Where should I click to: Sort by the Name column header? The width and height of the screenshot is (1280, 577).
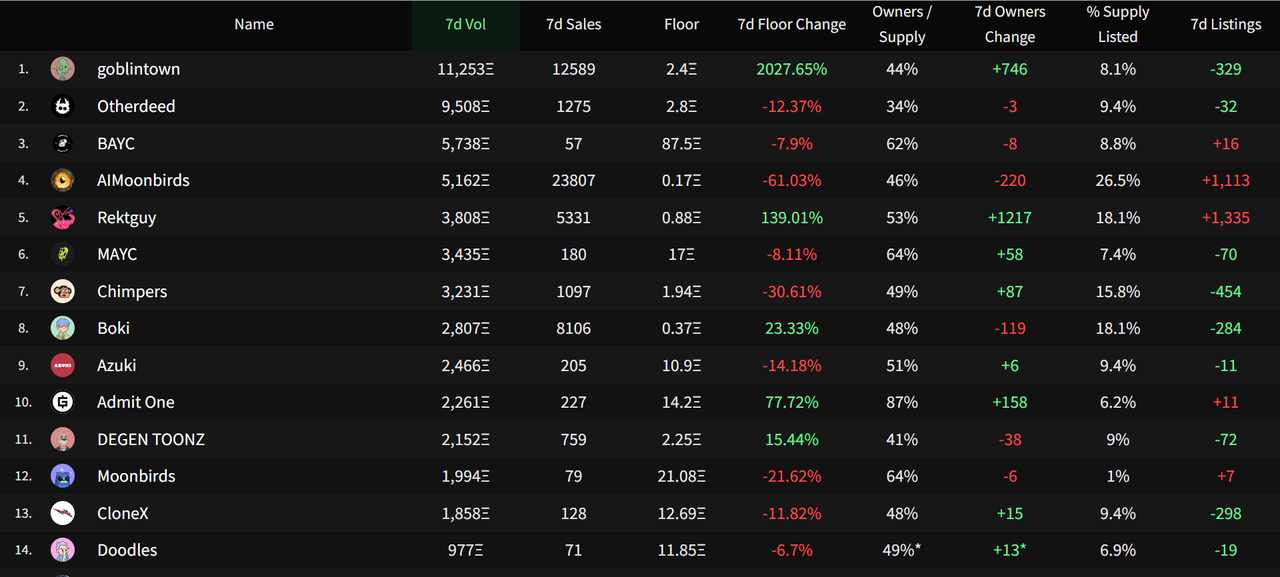(x=254, y=24)
